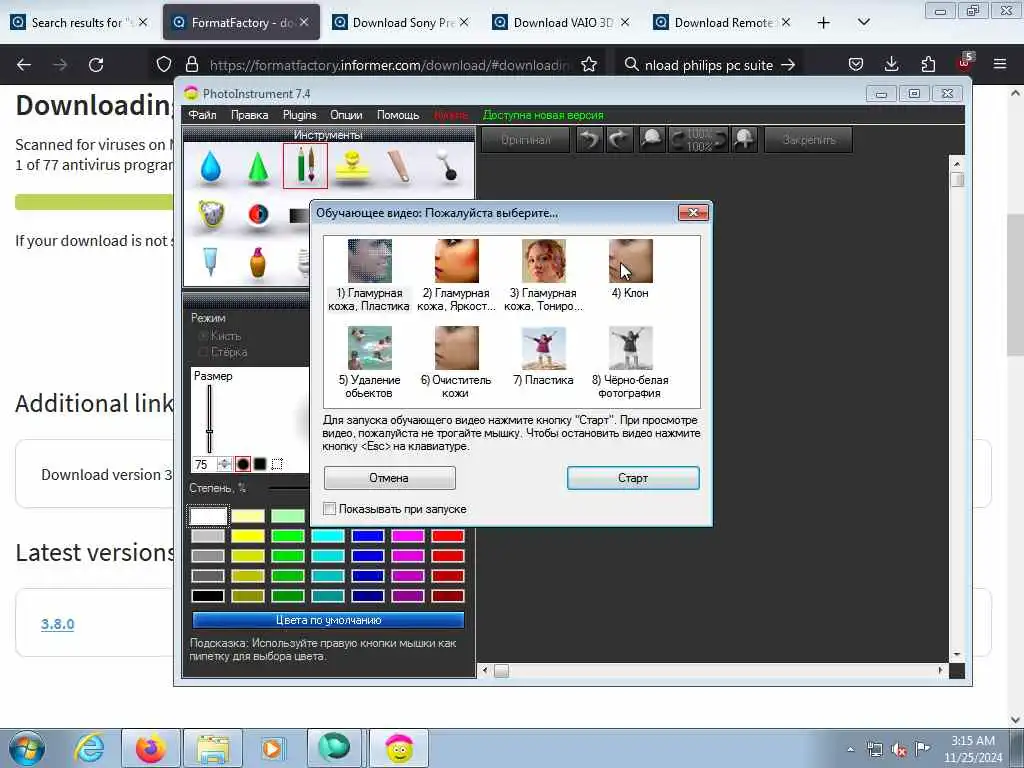Viewport: 1024px width, 768px height.
Task: Select tutorial 3 Гламурная кожа, Тониро
Action: [543, 276]
